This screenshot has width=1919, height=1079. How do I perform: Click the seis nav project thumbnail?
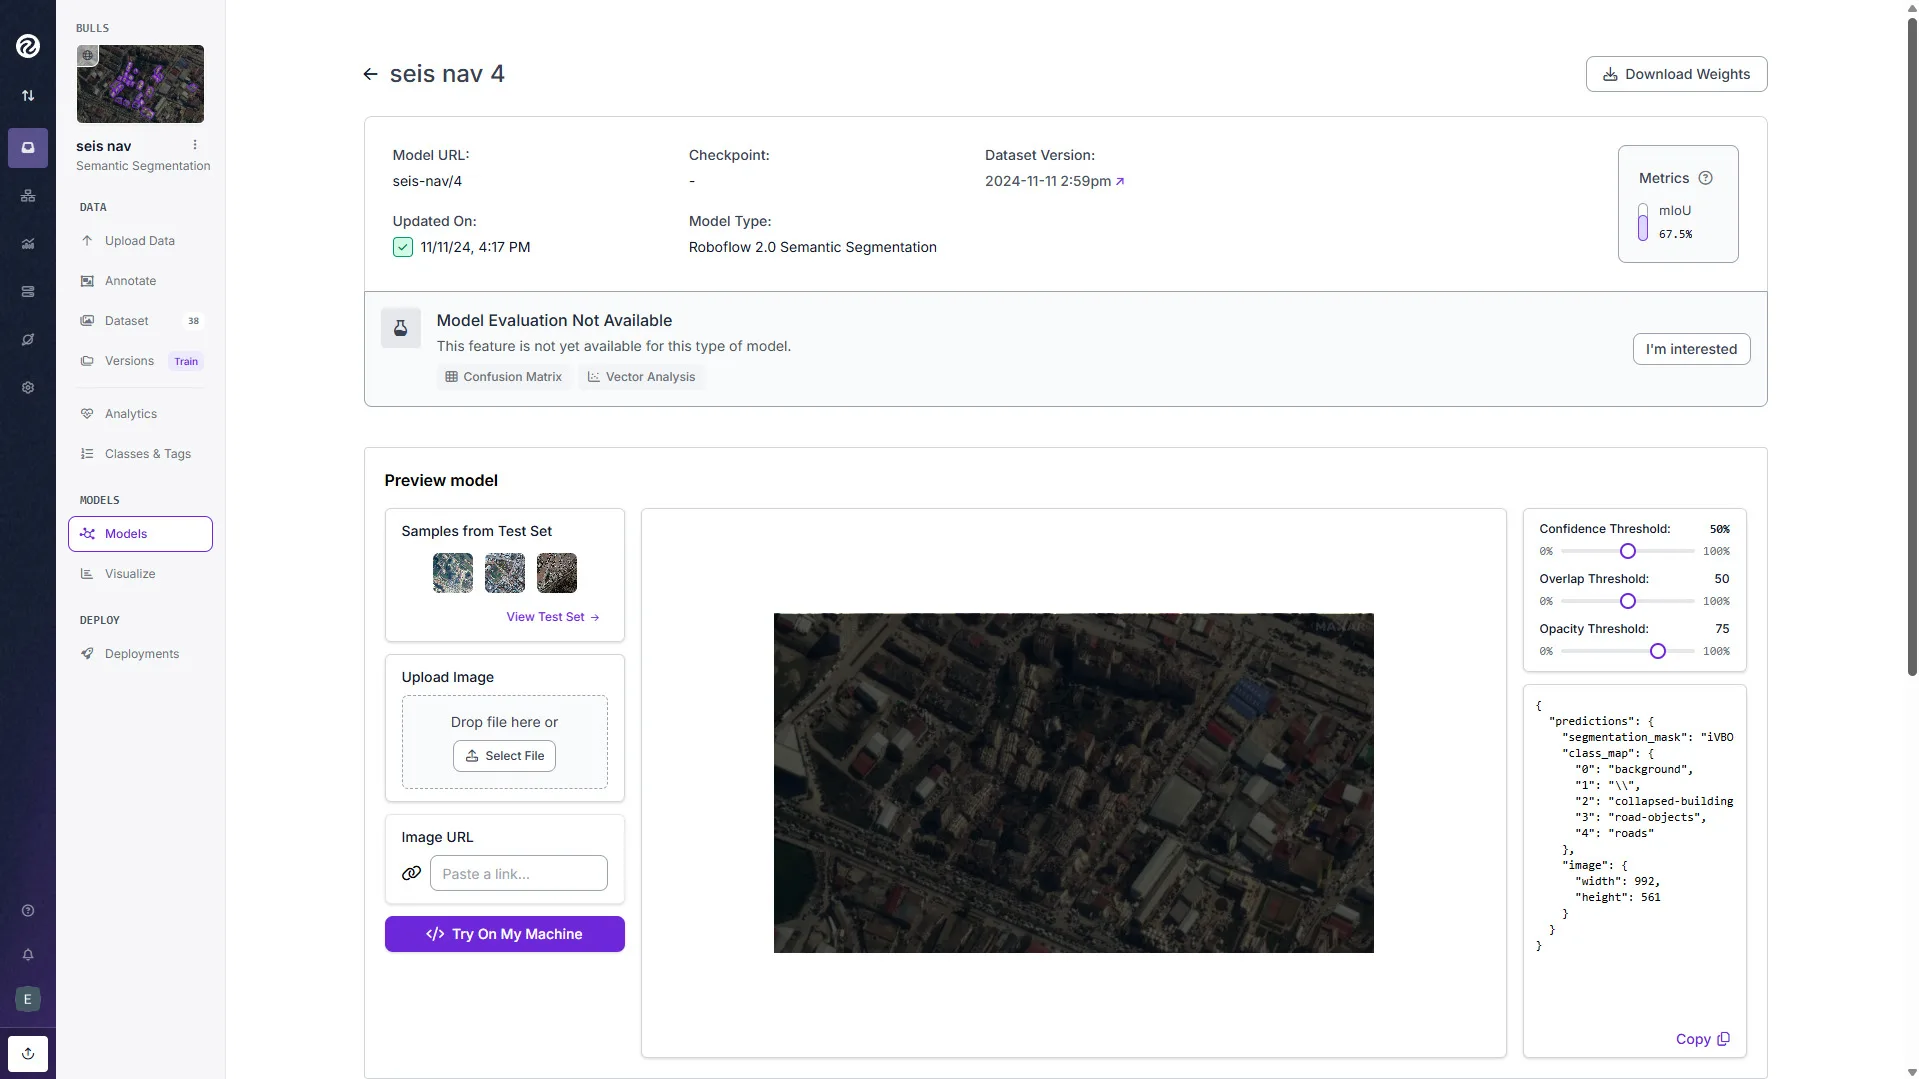pos(140,84)
